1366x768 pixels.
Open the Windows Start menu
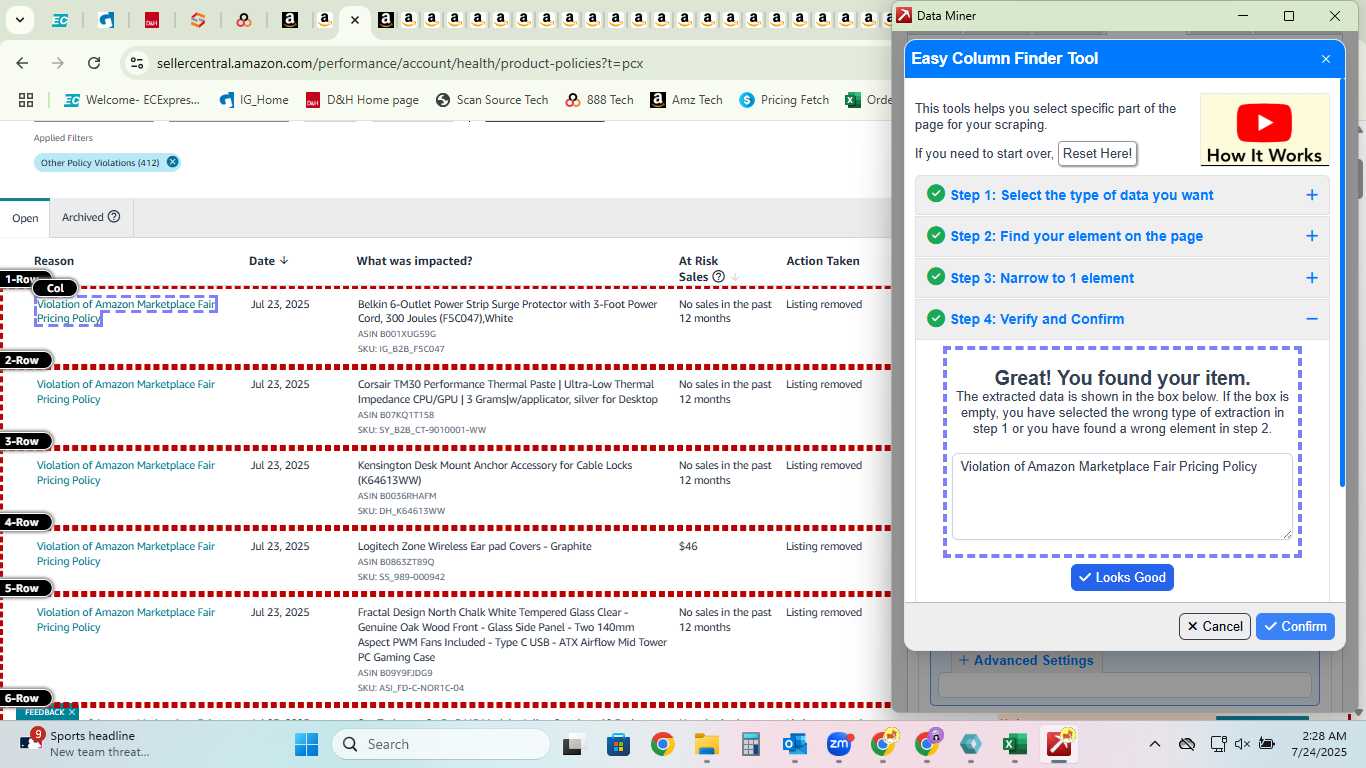click(306, 744)
